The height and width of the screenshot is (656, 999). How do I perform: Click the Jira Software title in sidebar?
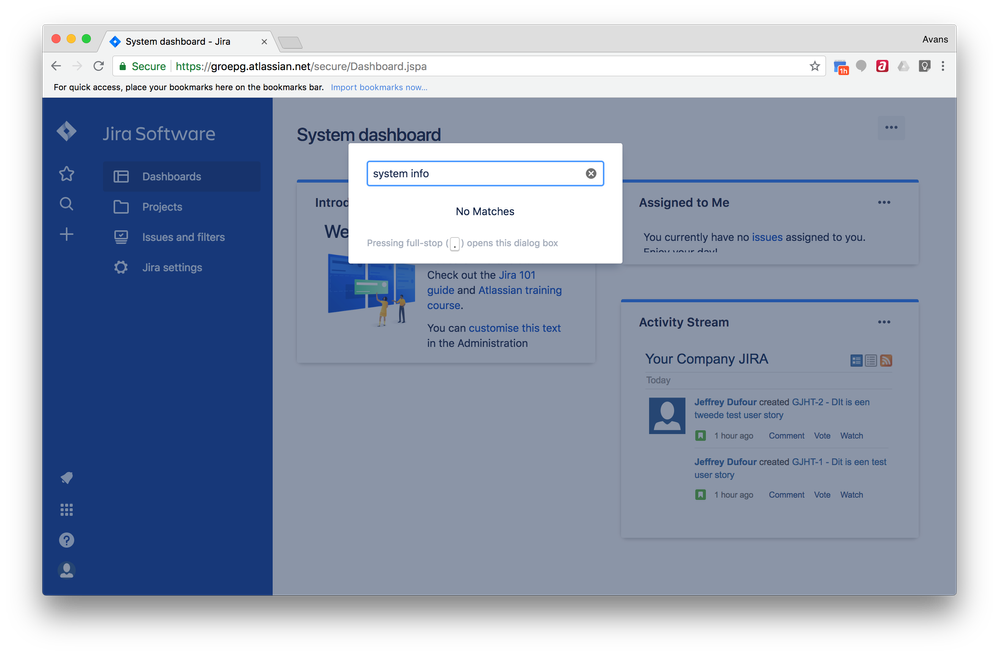[x=159, y=134]
